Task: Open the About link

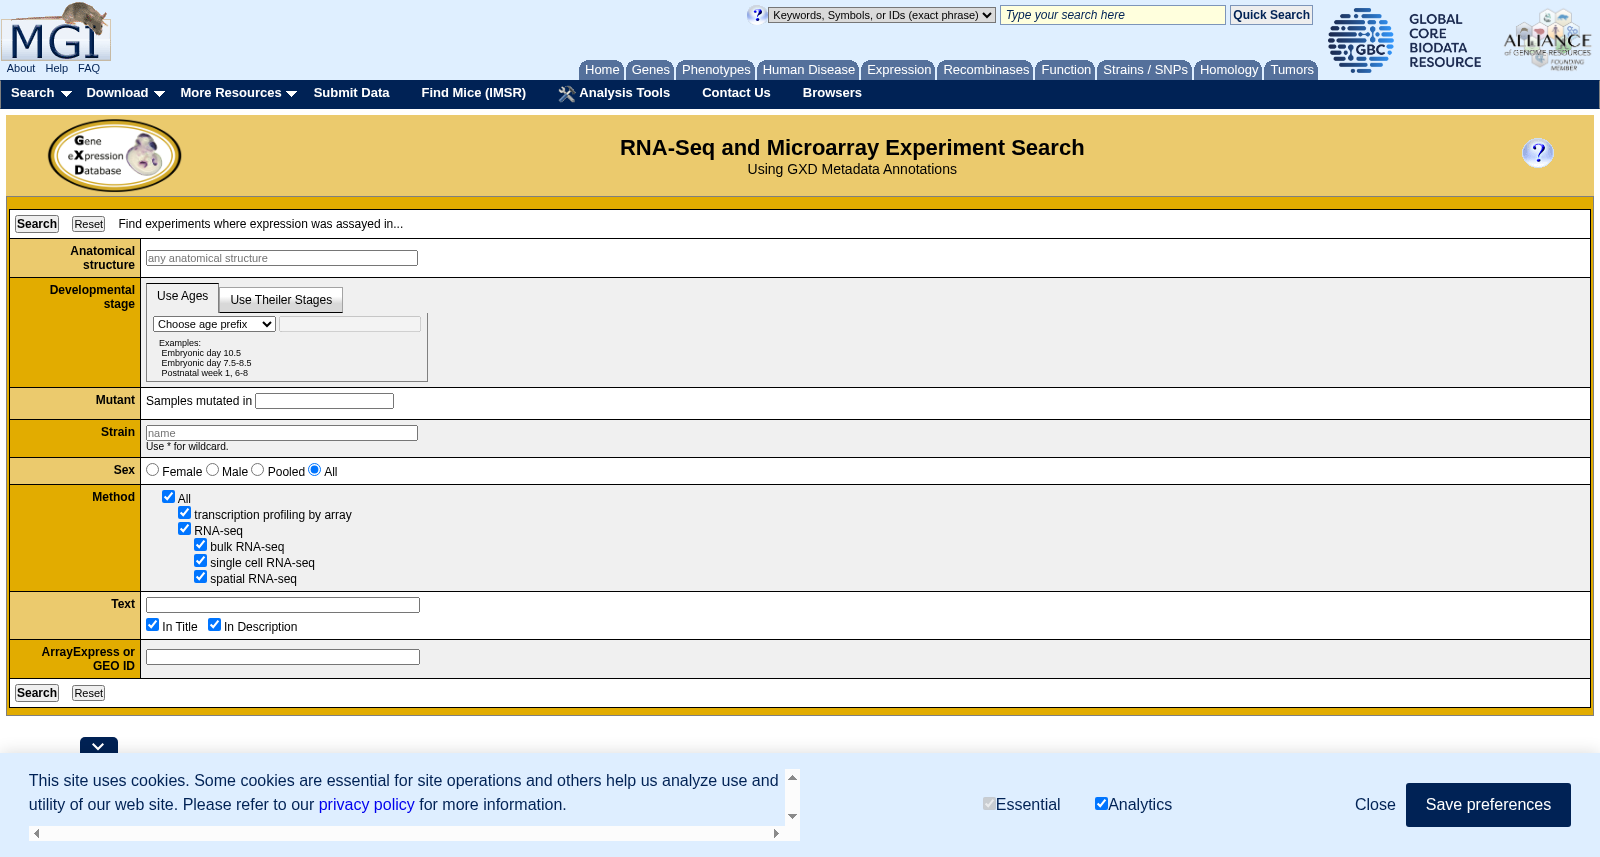Action: point(21,69)
